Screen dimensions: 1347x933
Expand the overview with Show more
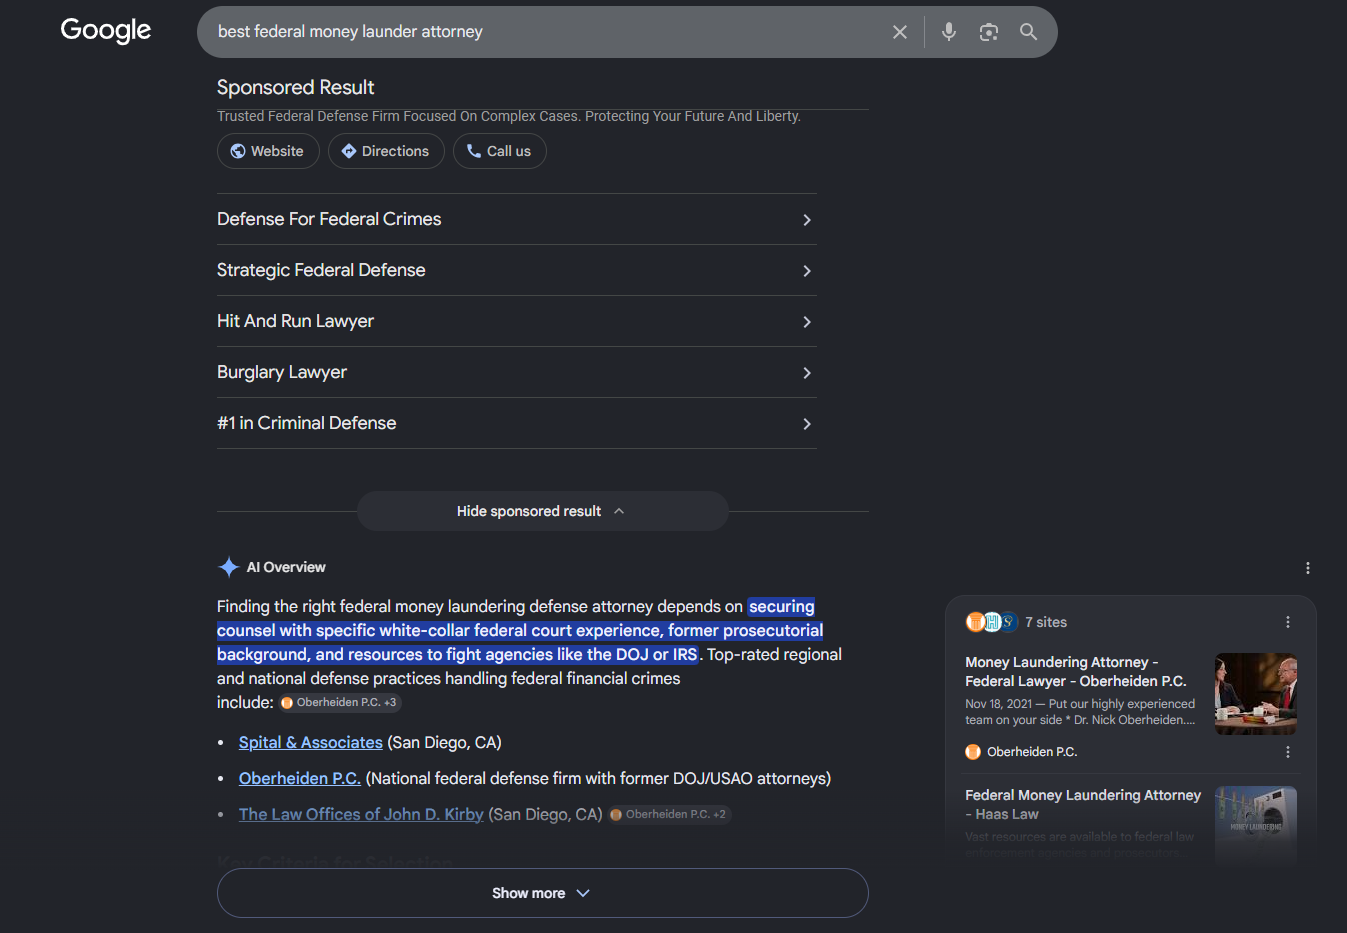coord(543,893)
